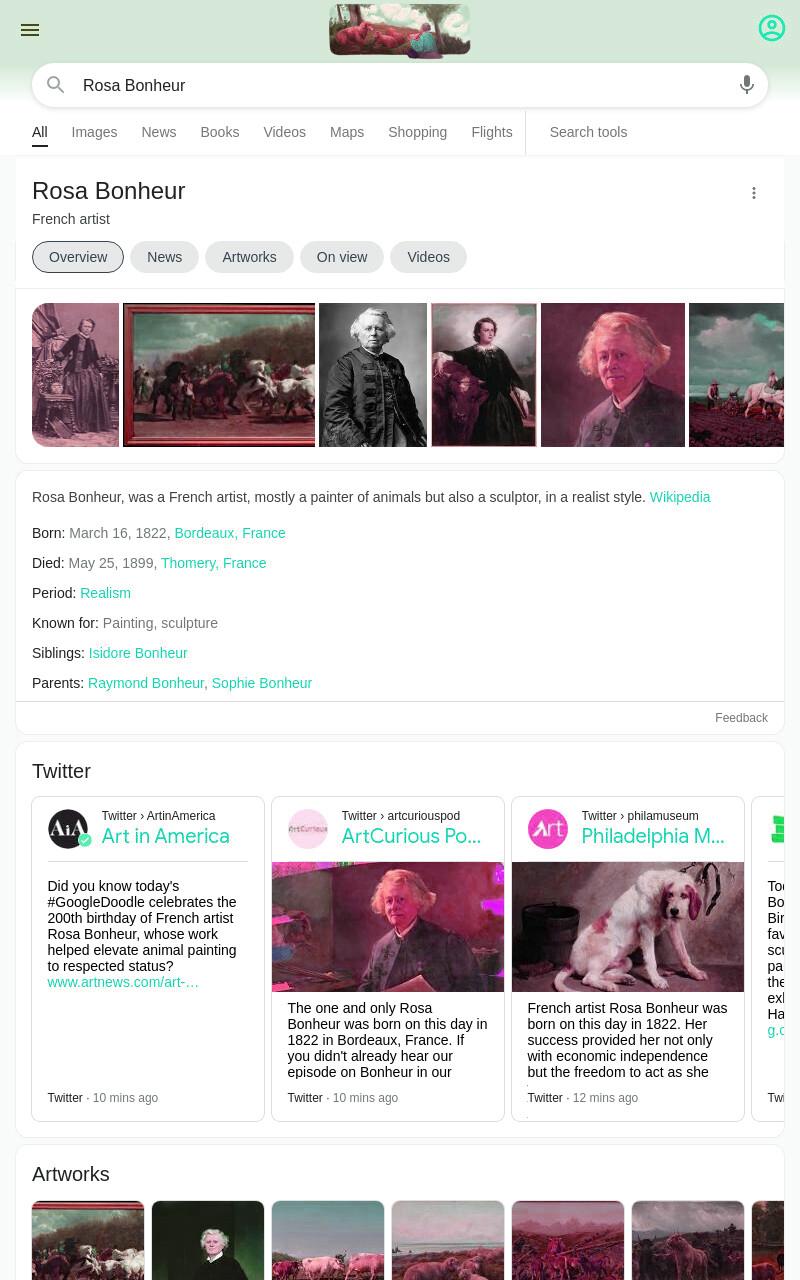Click the magnifier search icon
The image size is (800, 1280).
56,85
